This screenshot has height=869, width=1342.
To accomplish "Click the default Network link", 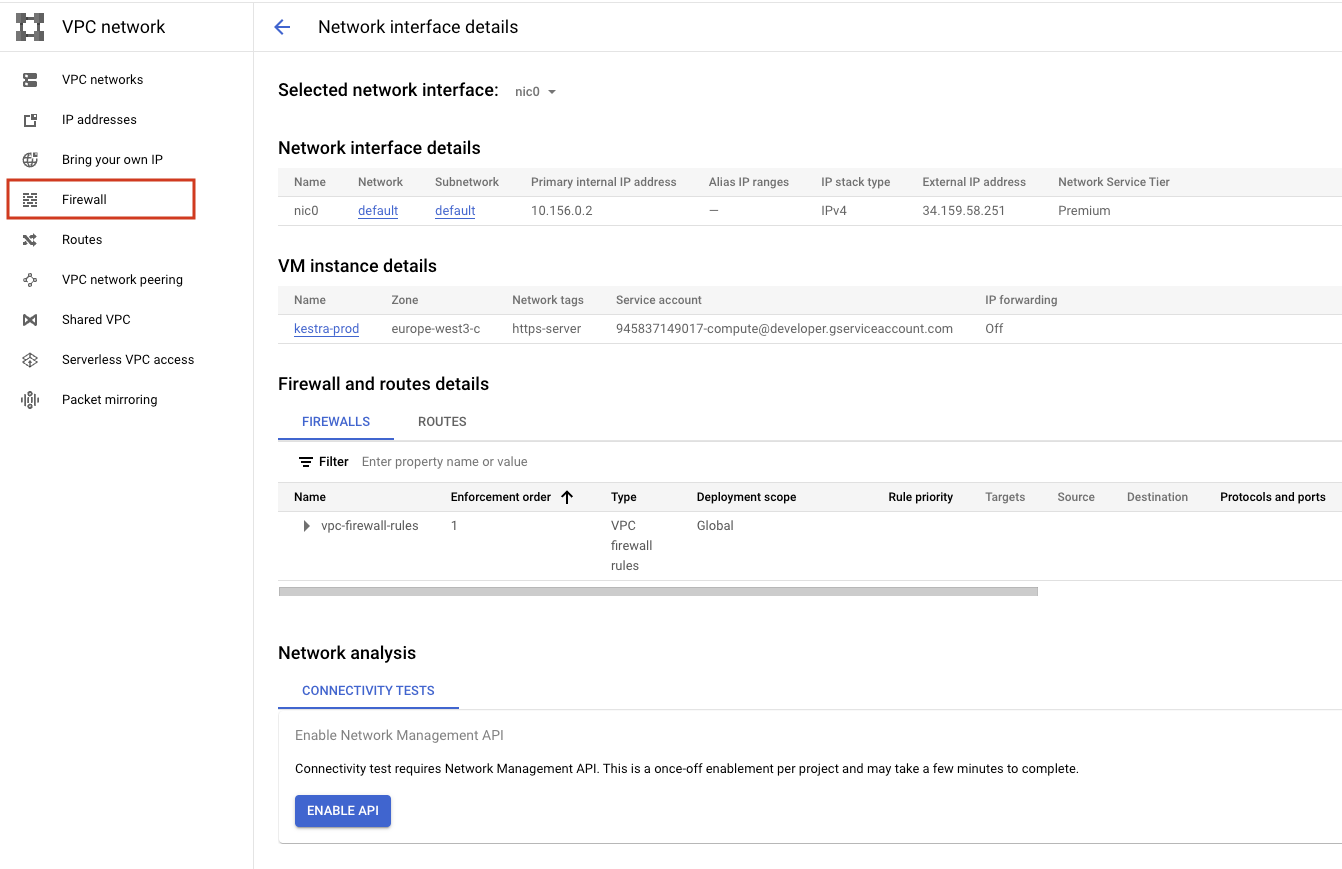I will tap(377, 210).
